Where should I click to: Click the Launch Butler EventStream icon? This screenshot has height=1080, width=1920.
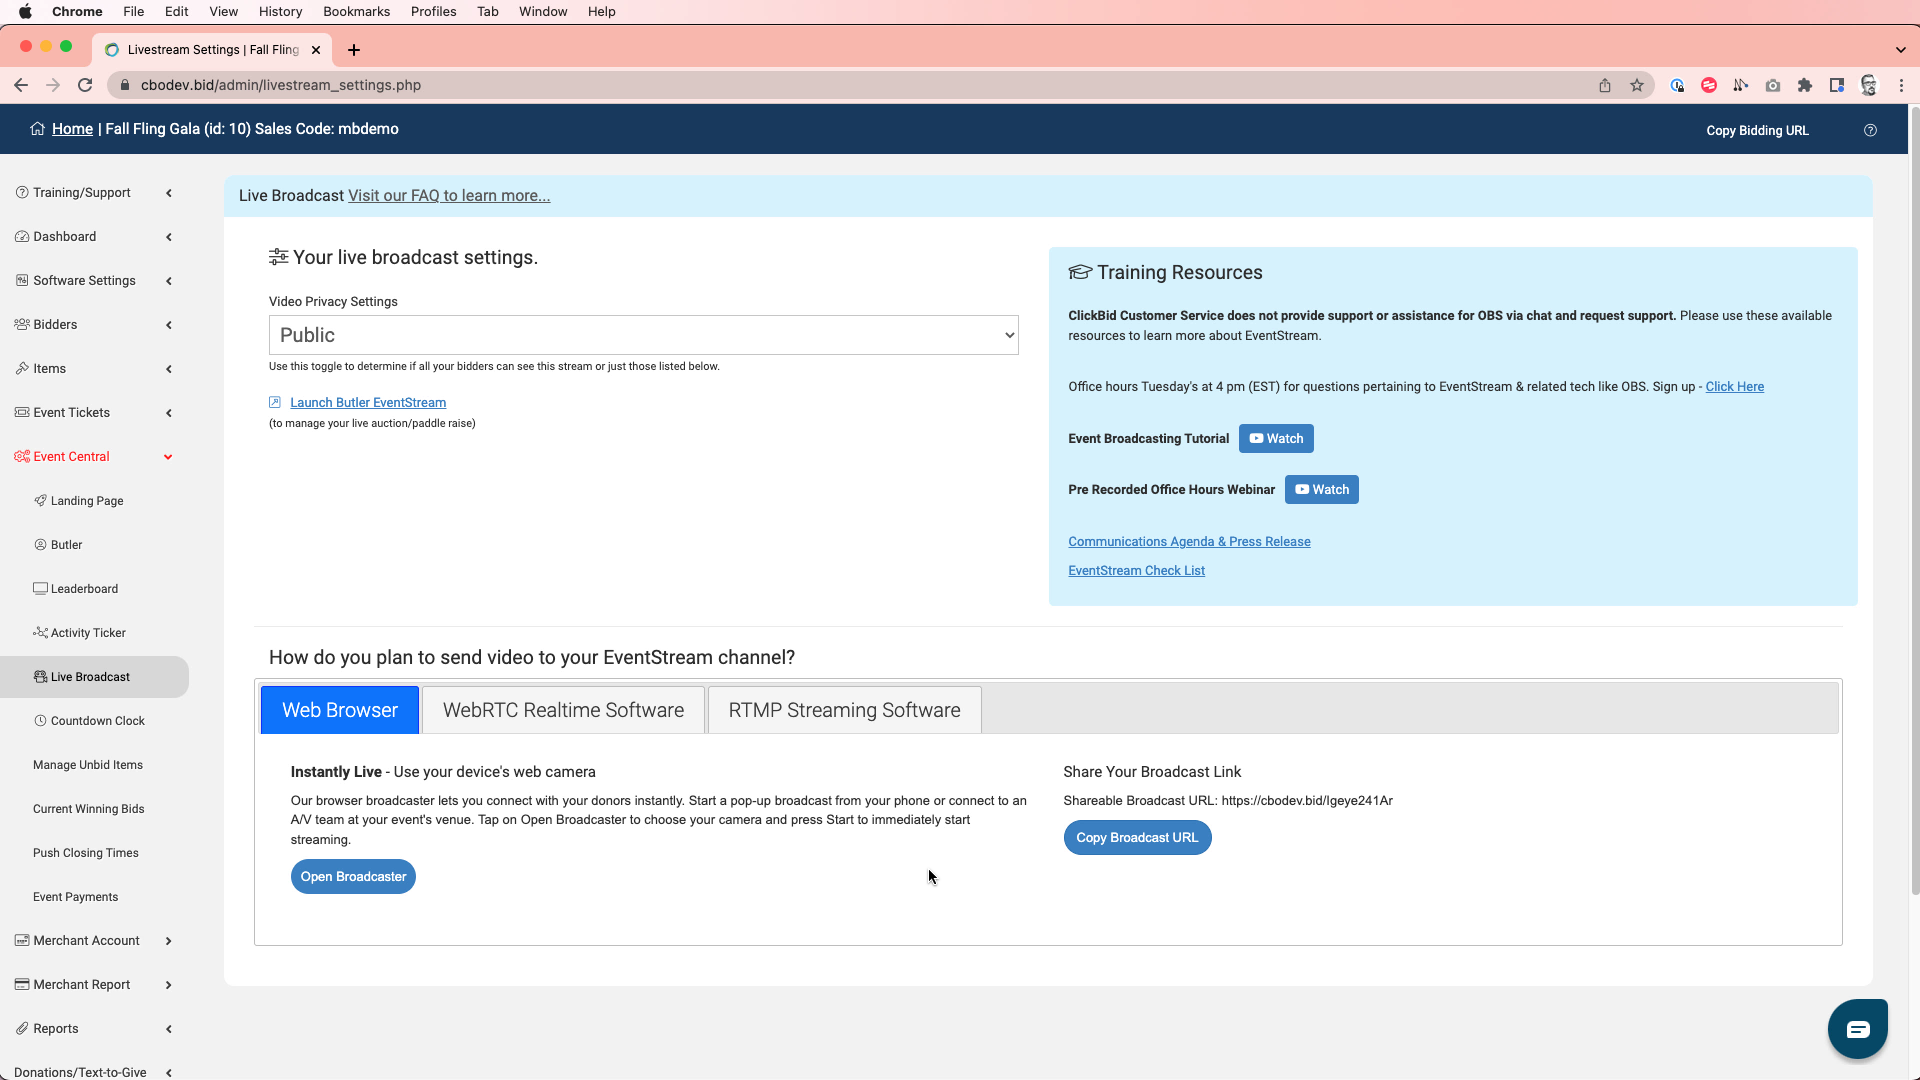click(x=275, y=402)
